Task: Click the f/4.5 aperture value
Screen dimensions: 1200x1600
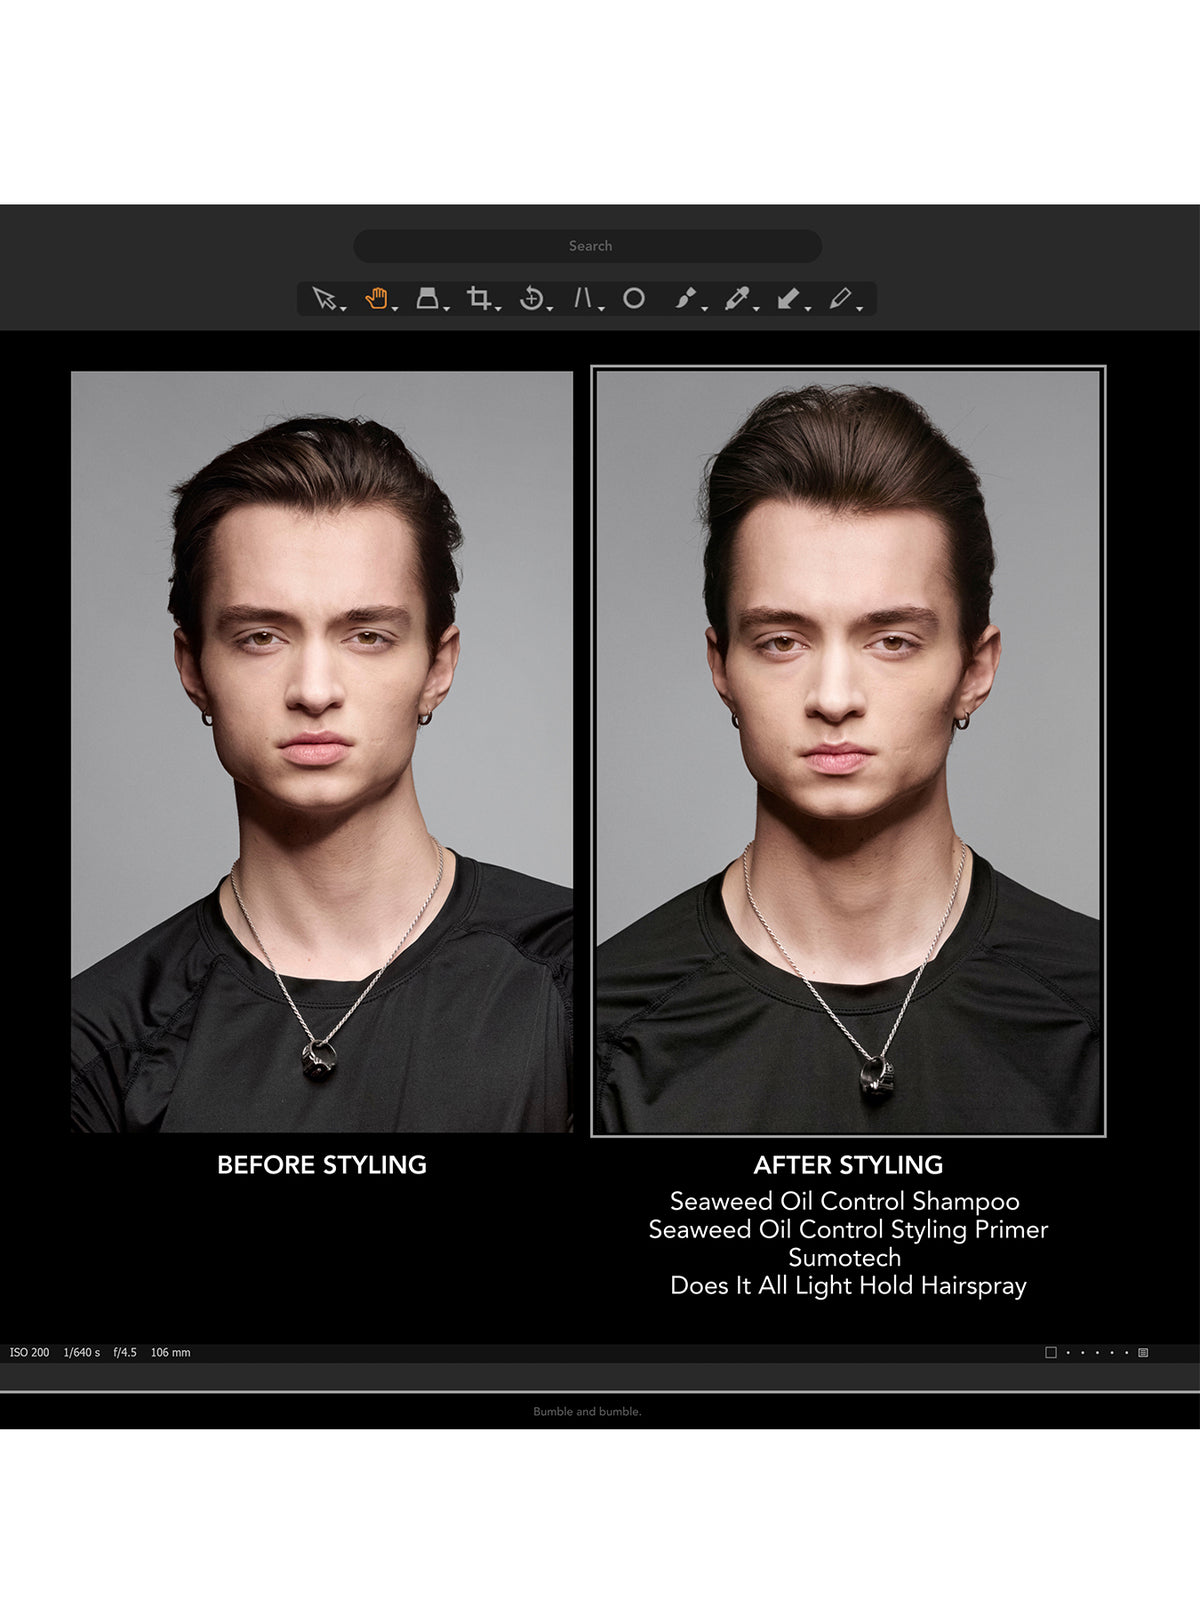Action: (125, 1352)
